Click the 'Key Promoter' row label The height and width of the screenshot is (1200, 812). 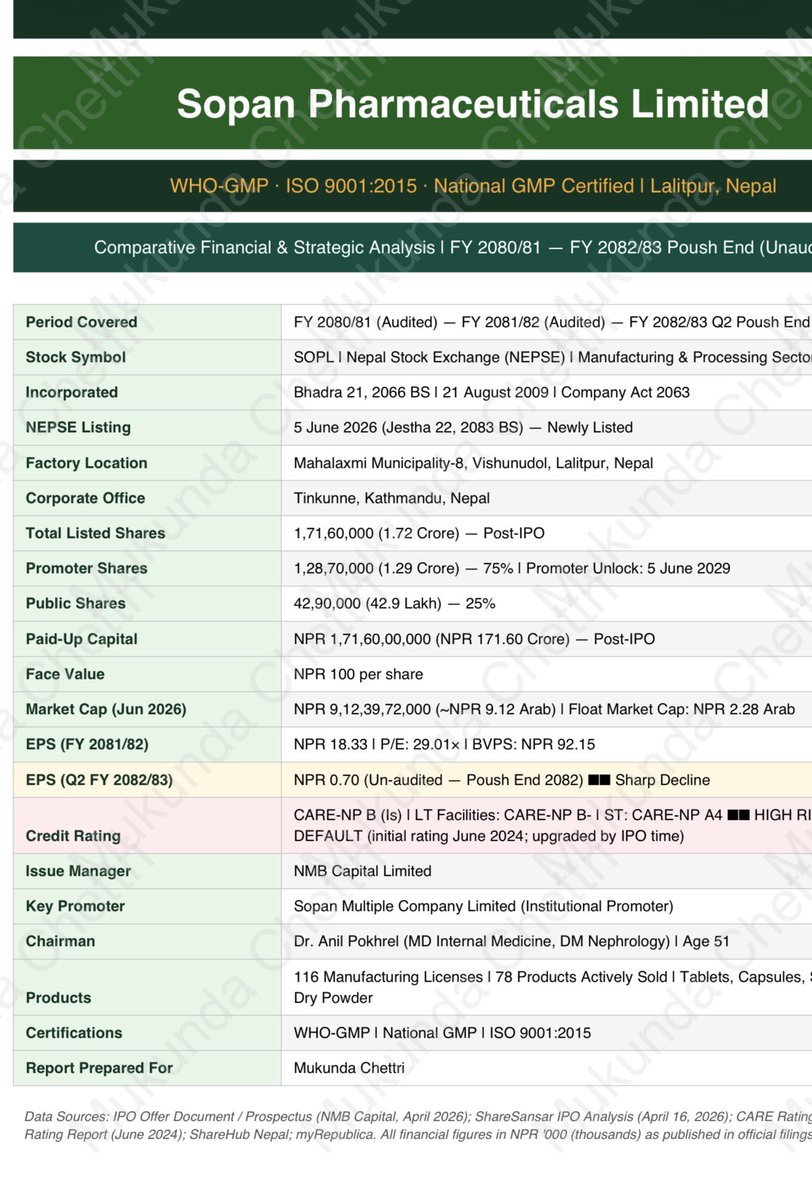(75, 906)
